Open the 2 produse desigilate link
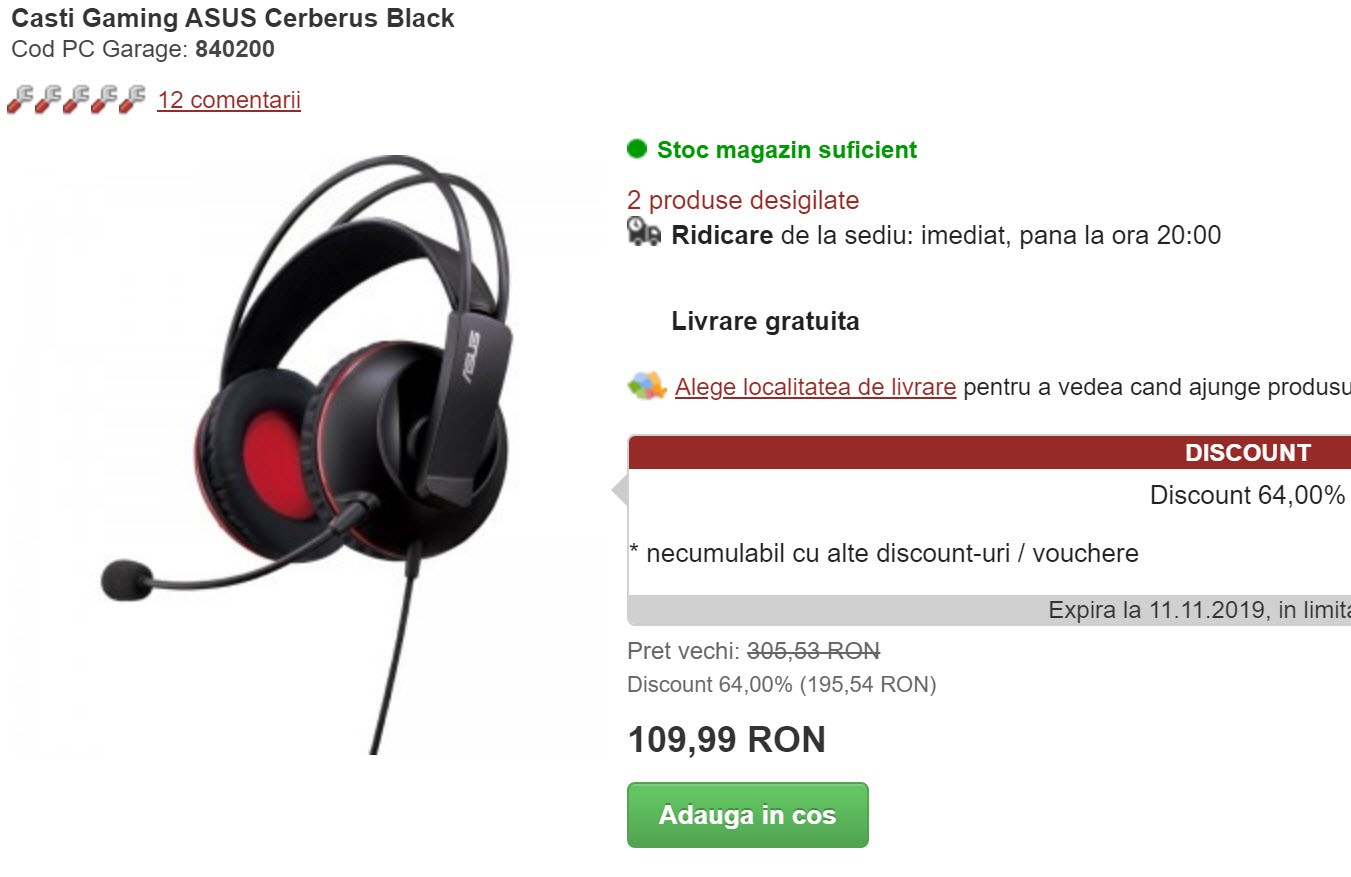Viewport: 1351px width, 877px height. (x=743, y=200)
